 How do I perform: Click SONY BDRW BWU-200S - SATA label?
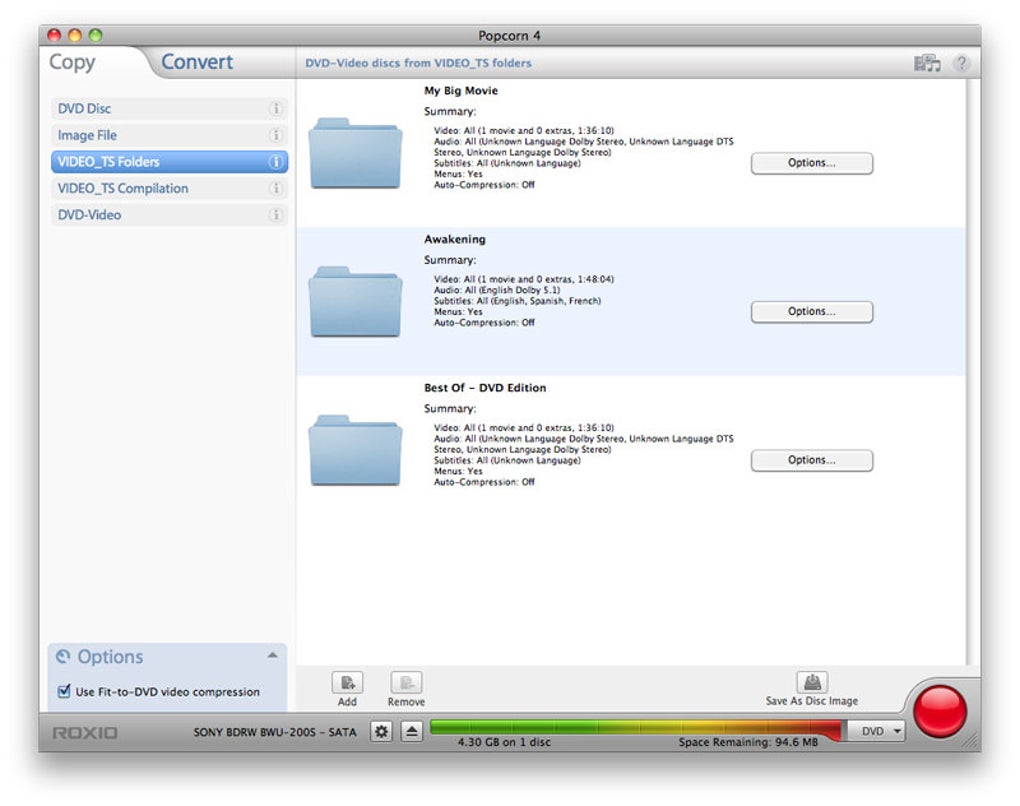[x=275, y=732]
